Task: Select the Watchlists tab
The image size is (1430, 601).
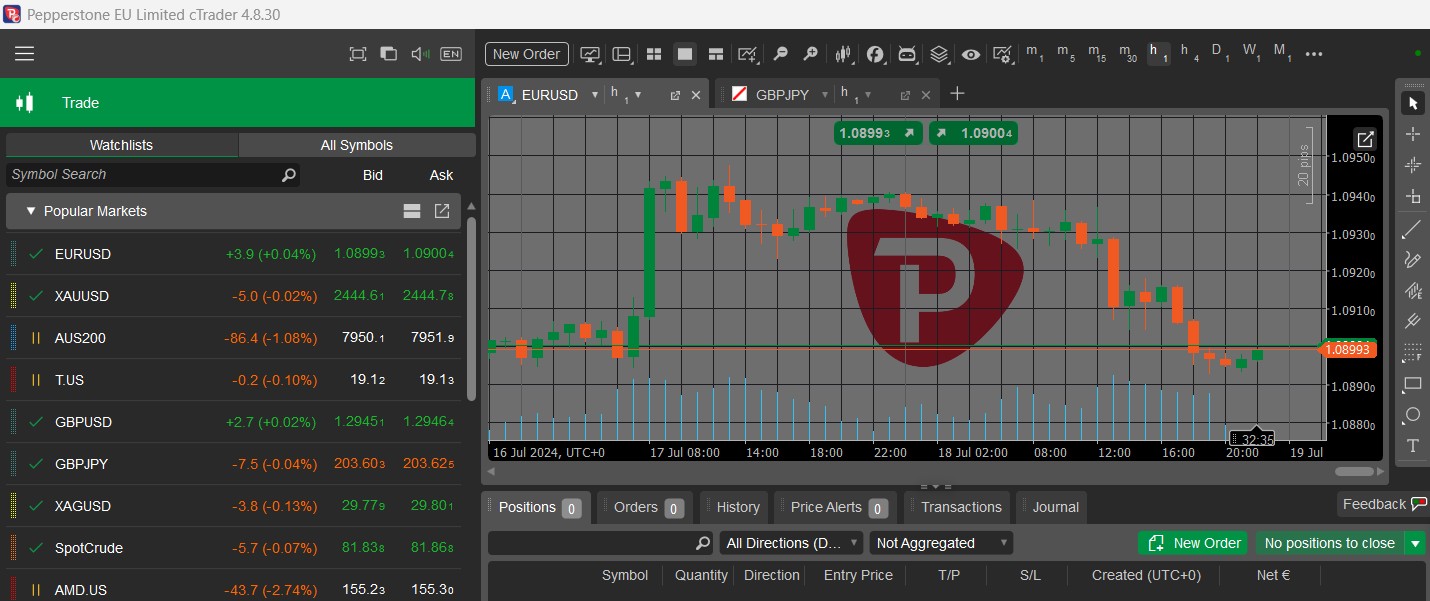Action: tap(122, 145)
